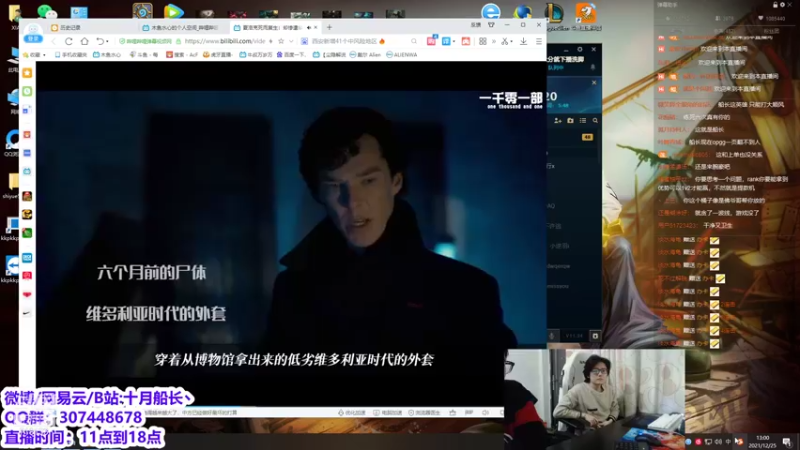800x450 pixels.
Task: Open the Hearthstone desktop icon
Action: click(x=142, y=11)
